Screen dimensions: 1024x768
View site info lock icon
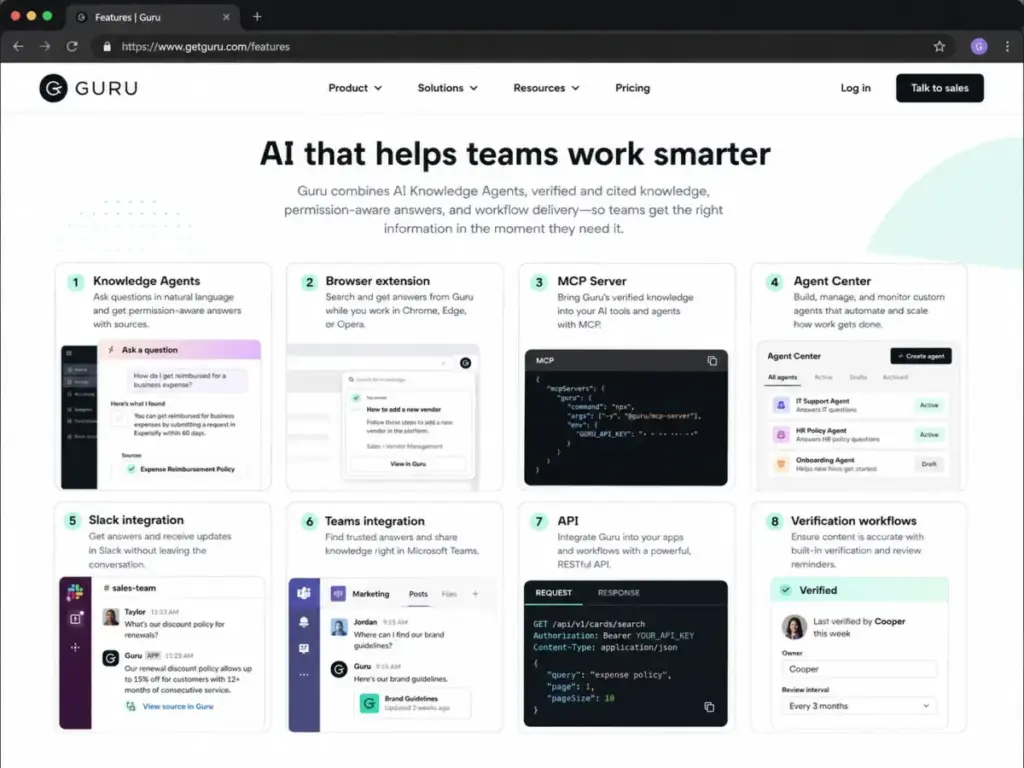click(x=106, y=46)
